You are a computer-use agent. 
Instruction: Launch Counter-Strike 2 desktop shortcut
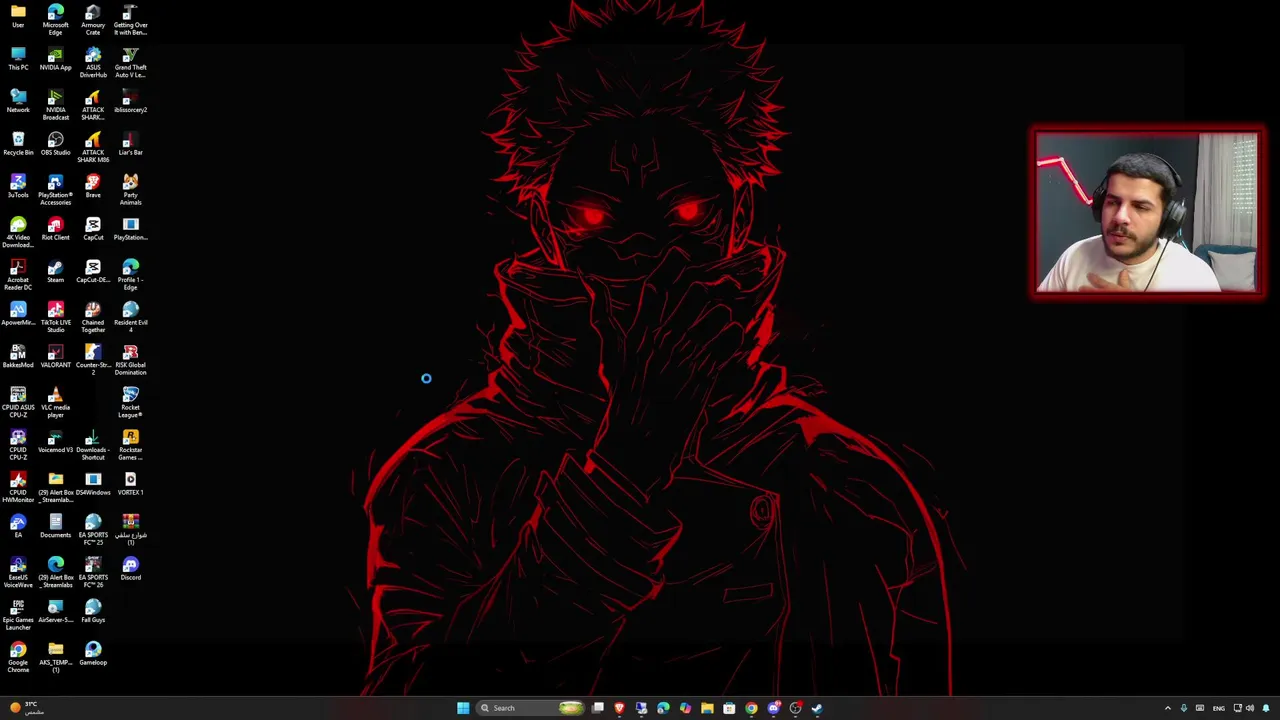click(93, 360)
